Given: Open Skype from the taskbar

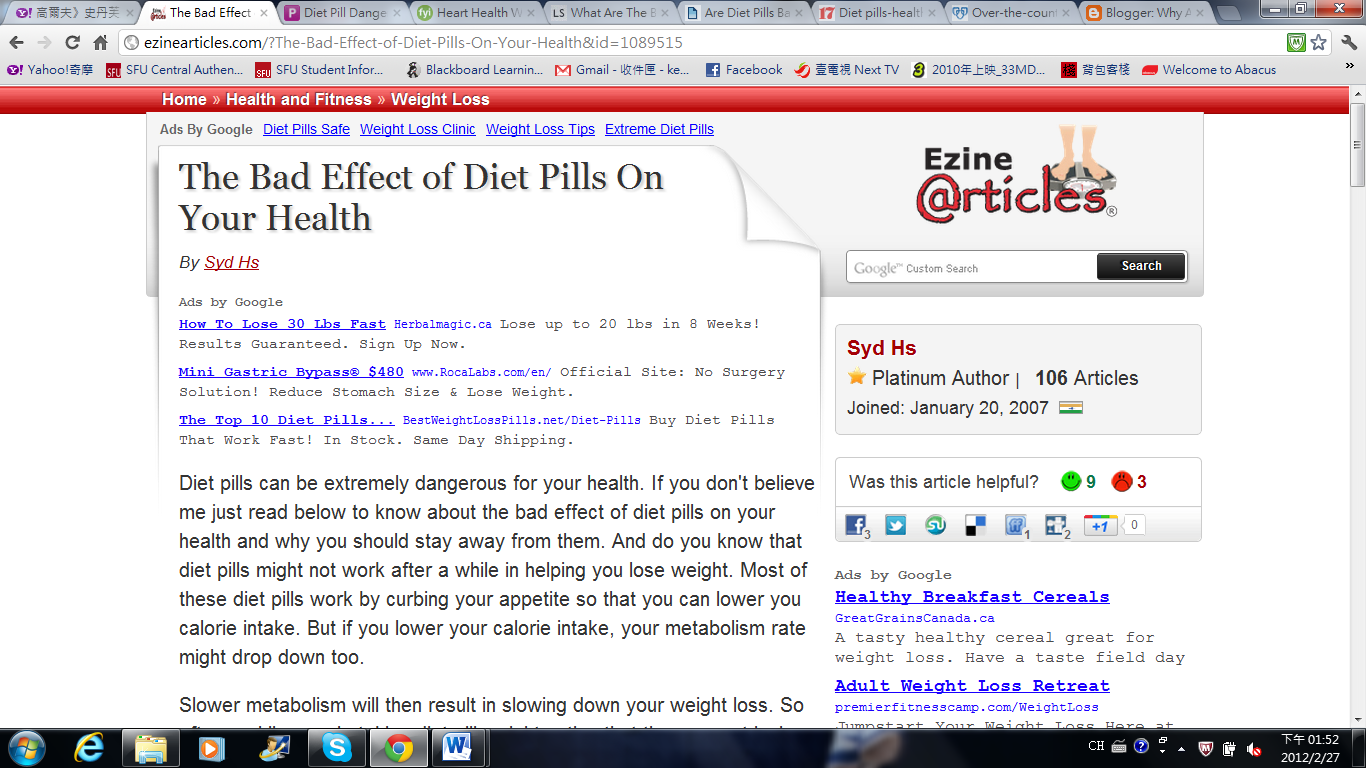Looking at the screenshot, I should (x=338, y=748).
